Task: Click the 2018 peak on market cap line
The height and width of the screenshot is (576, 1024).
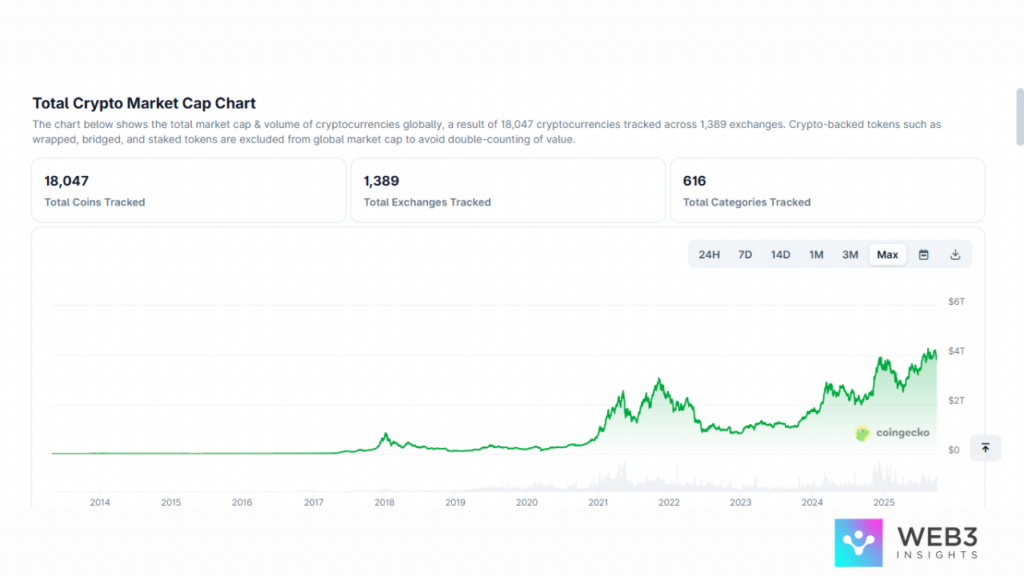Action: click(x=385, y=434)
